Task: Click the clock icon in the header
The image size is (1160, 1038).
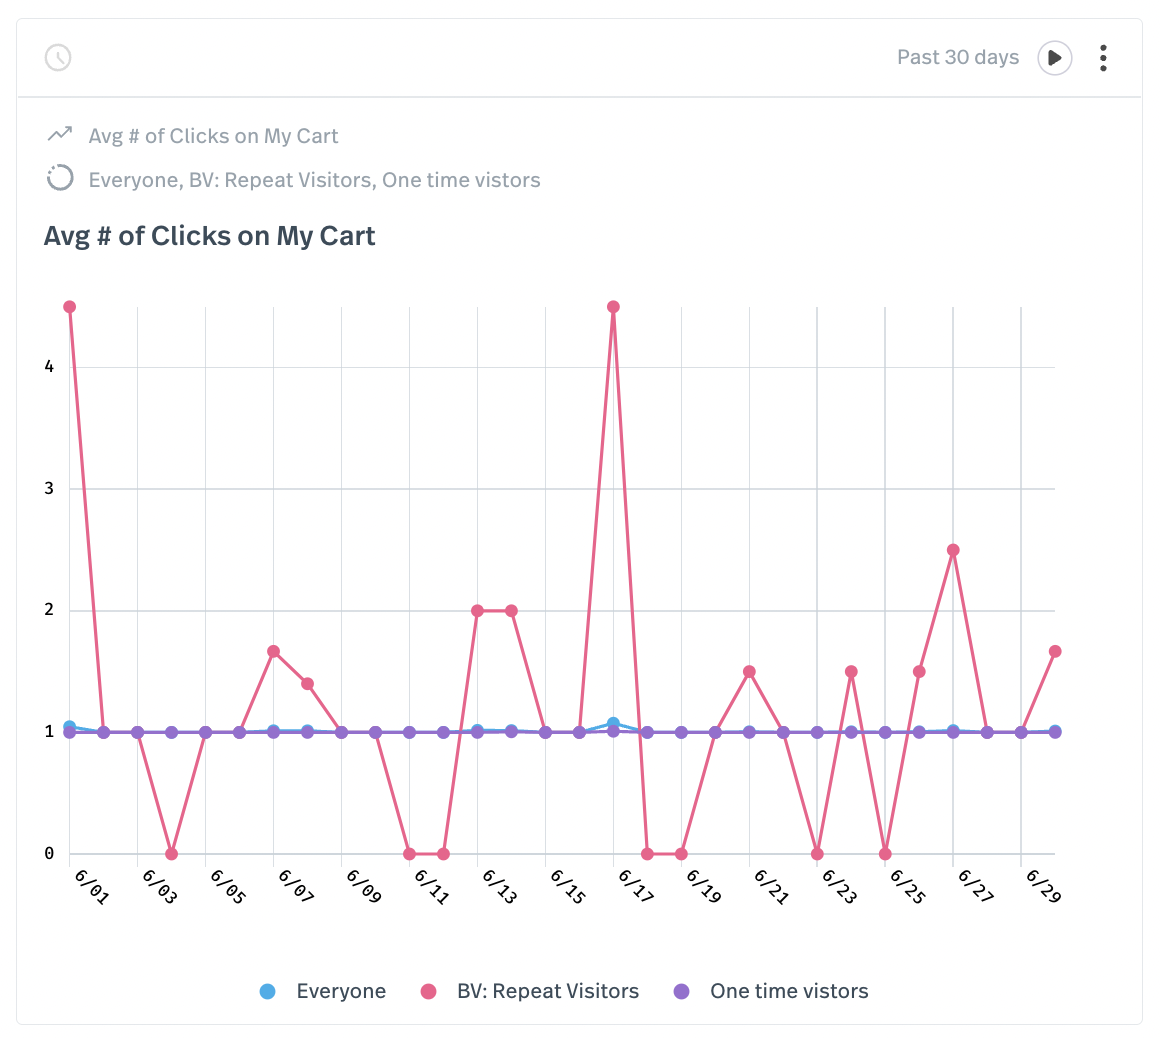Action: (x=58, y=57)
